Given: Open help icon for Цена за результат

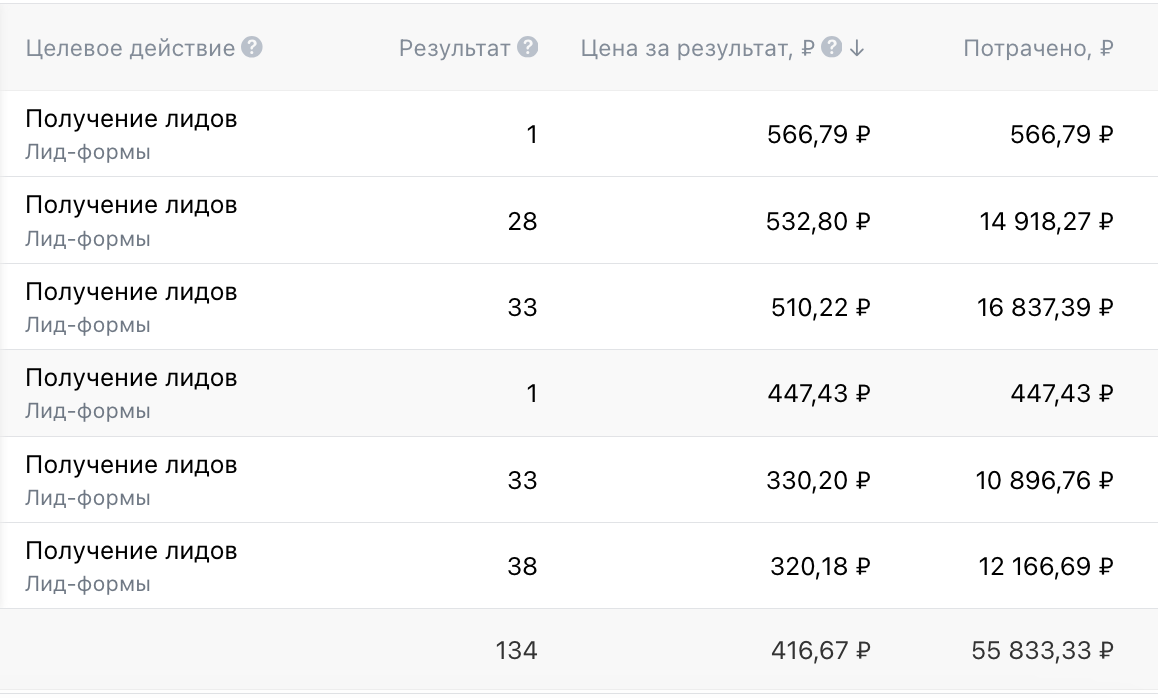Looking at the screenshot, I should [x=831, y=48].
